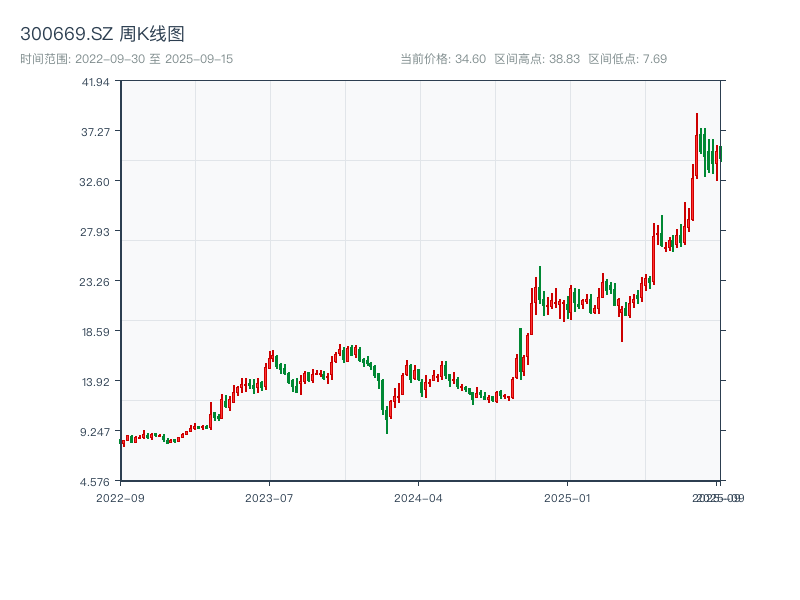Select the 2024-04 date axis label
This screenshot has width=800, height=600.
419,497
